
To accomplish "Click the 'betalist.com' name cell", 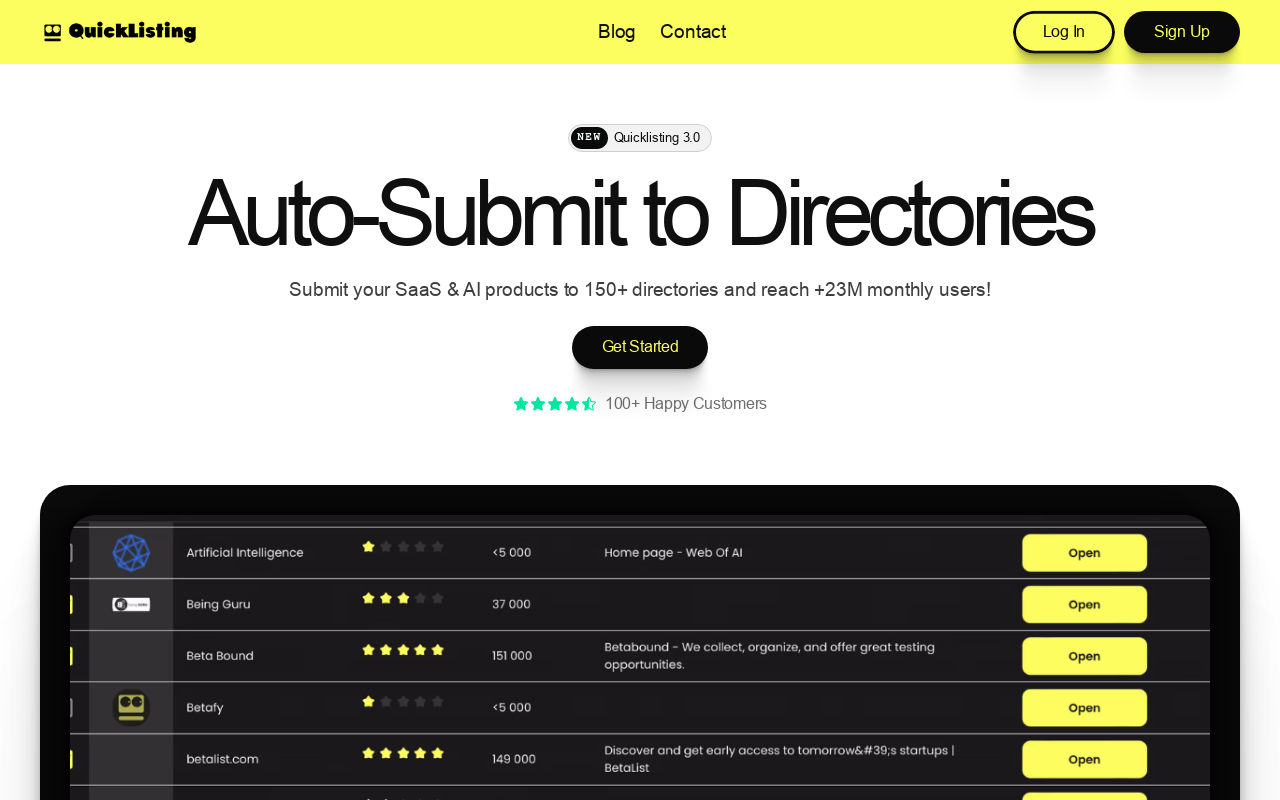I will point(222,759).
